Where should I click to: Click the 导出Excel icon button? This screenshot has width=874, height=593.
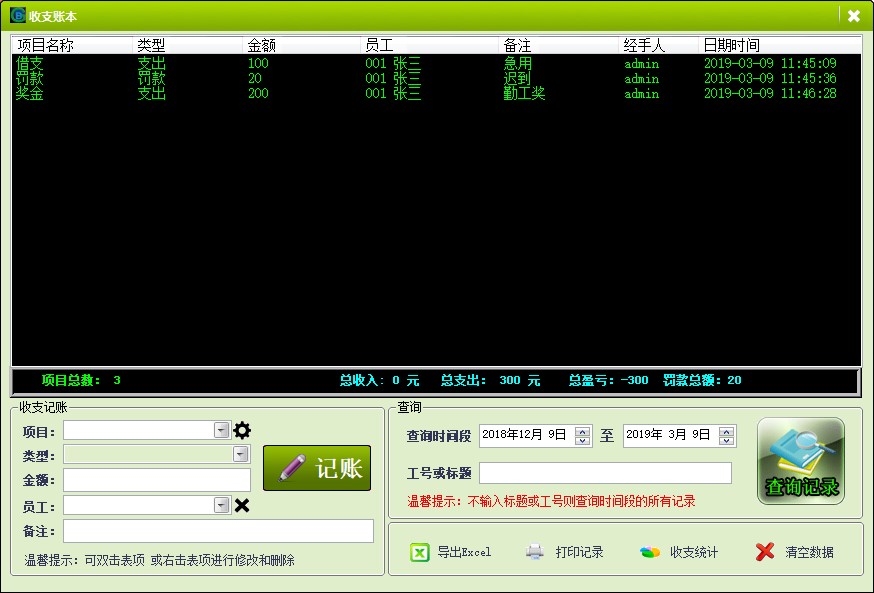(451, 552)
